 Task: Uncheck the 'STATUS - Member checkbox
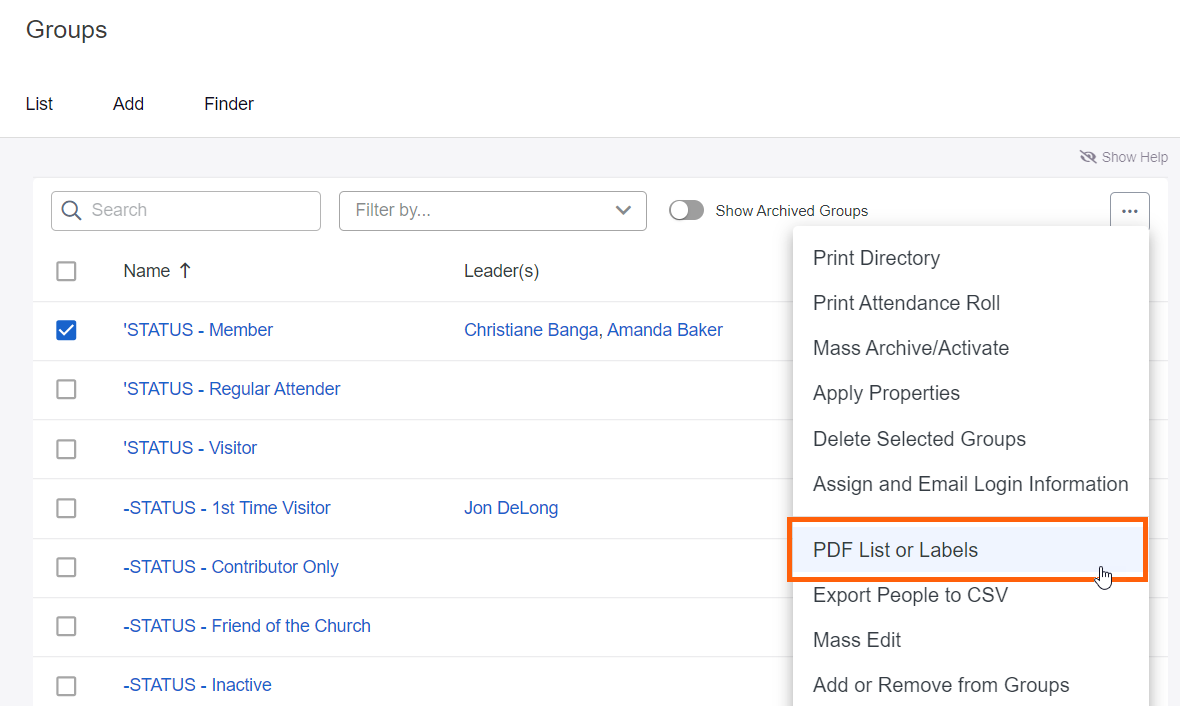point(66,330)
